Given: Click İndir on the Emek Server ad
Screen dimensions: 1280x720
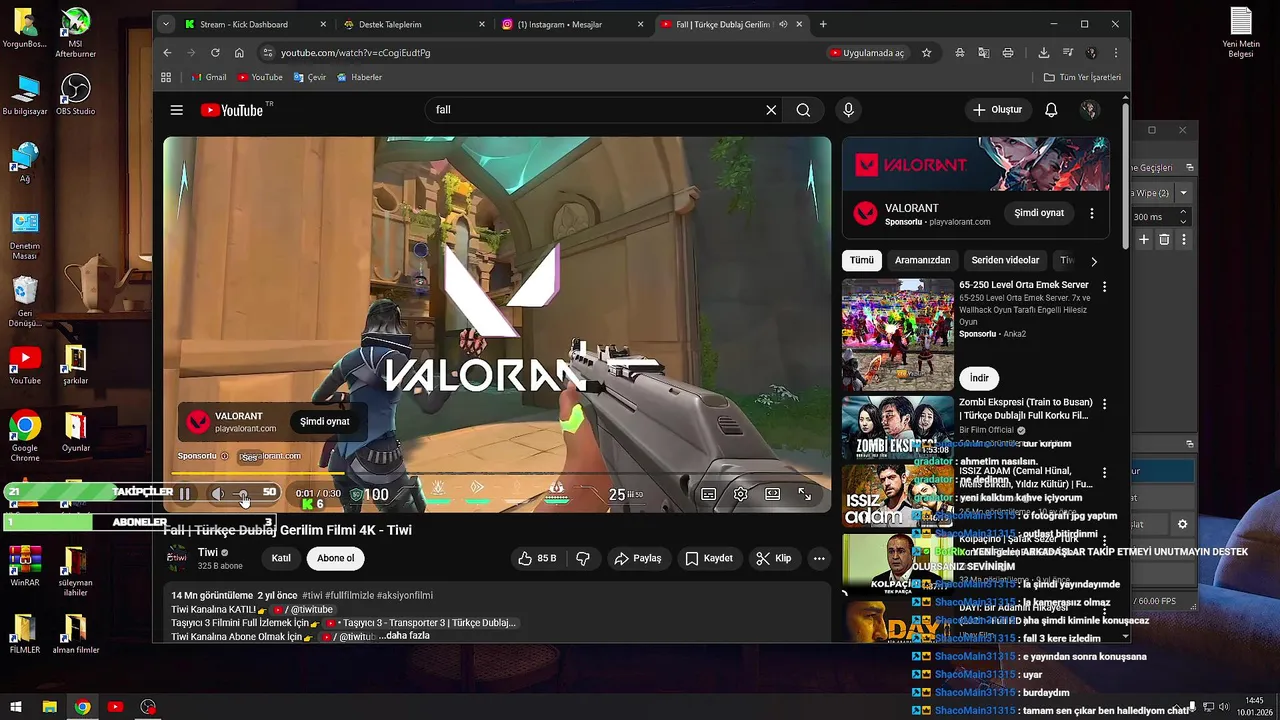Looking at the screenshot, I should pos(979,378).
